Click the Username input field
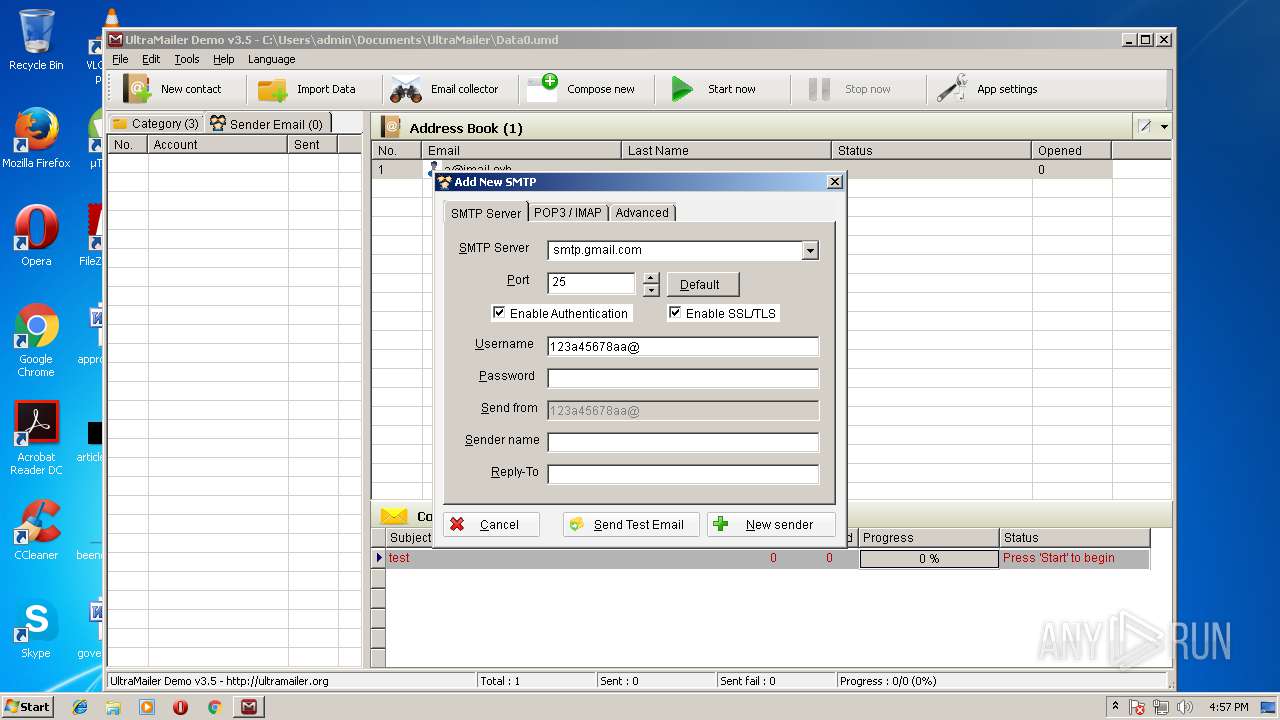 pos(683,346)
